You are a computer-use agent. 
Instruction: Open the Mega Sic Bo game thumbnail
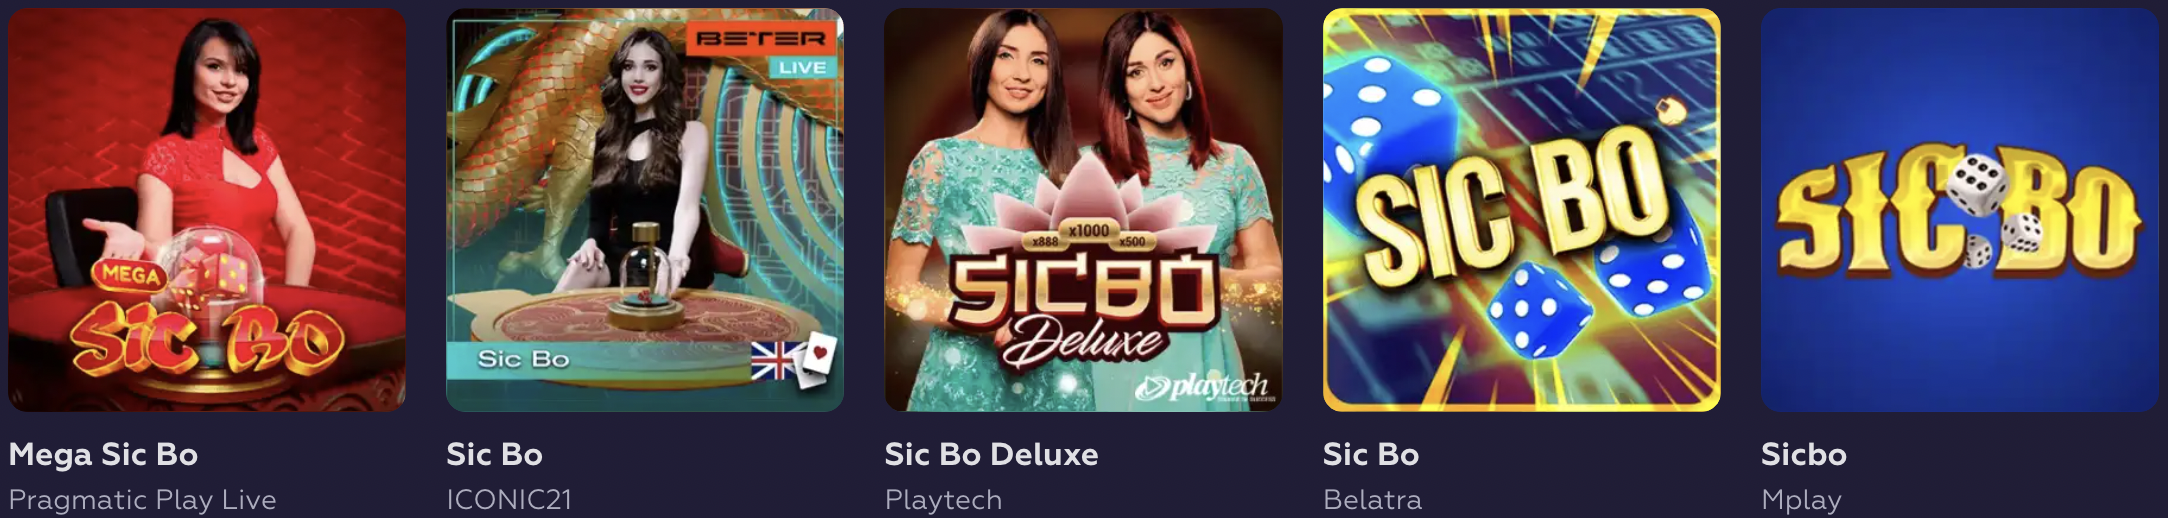(x=207, y=210)
